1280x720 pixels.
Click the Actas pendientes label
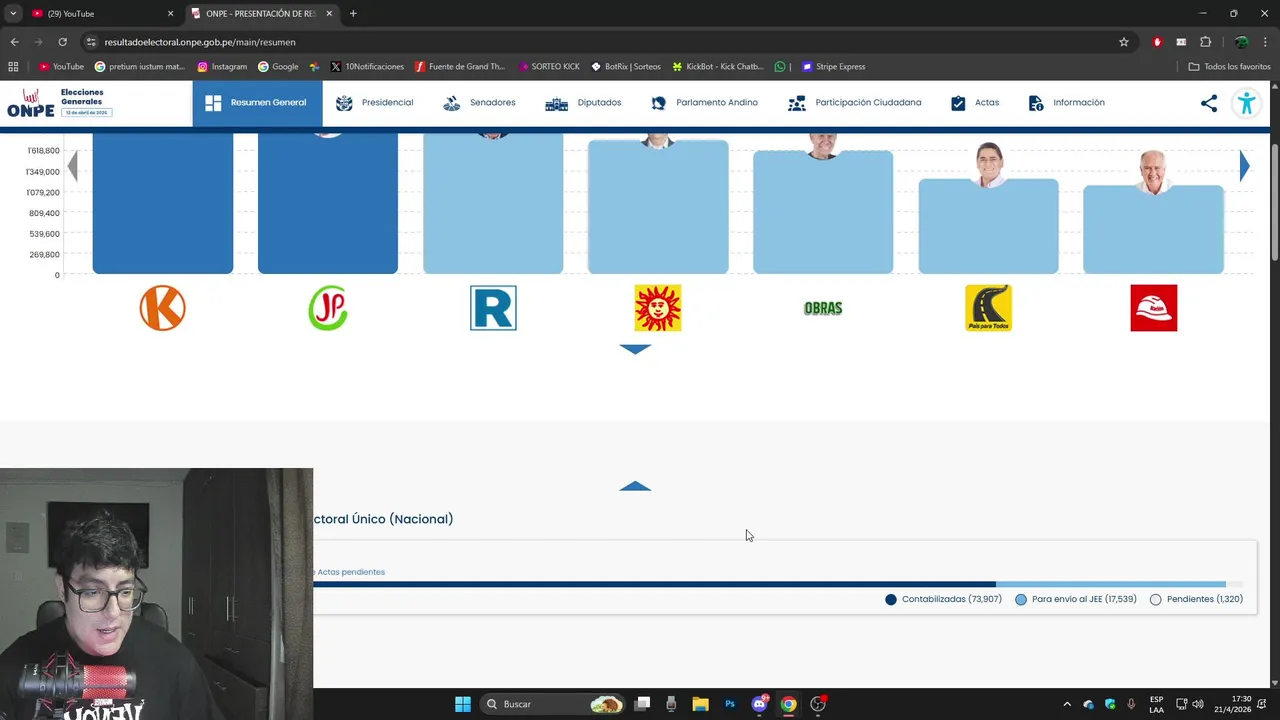click(350, 572)
